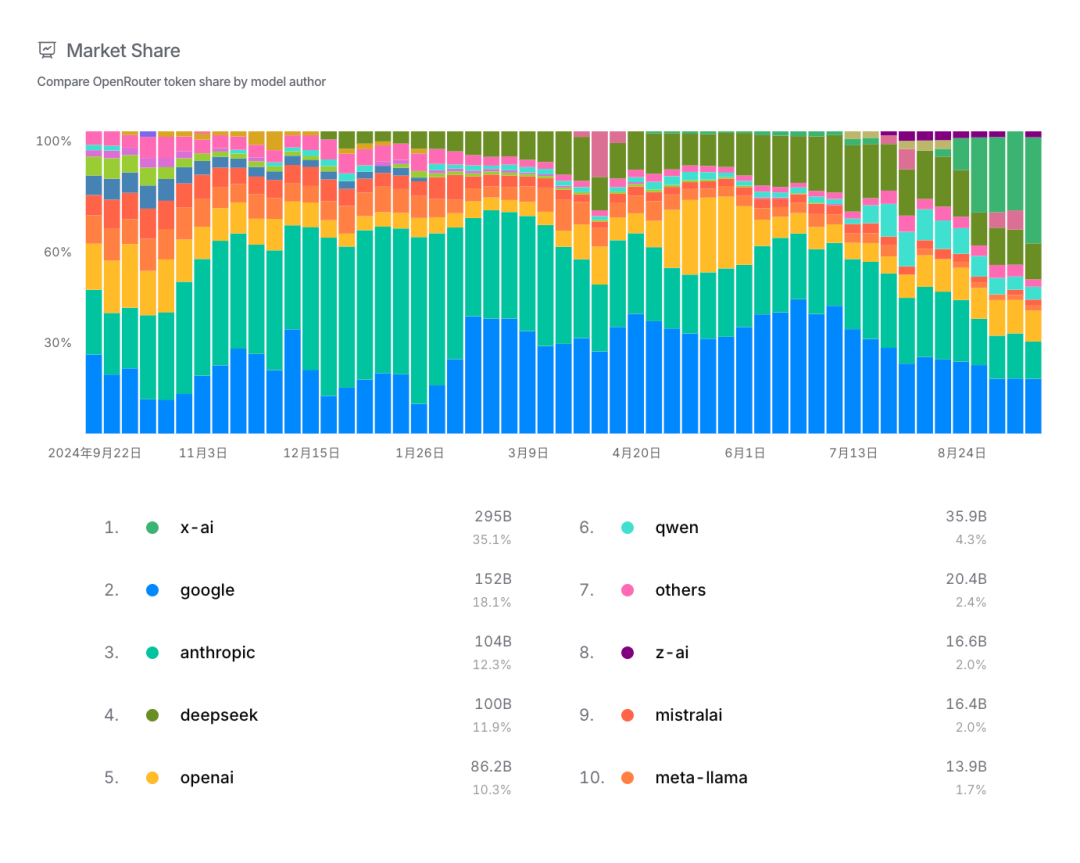
Task: Click the 100% y-axis label
Action: pos(54,141)
